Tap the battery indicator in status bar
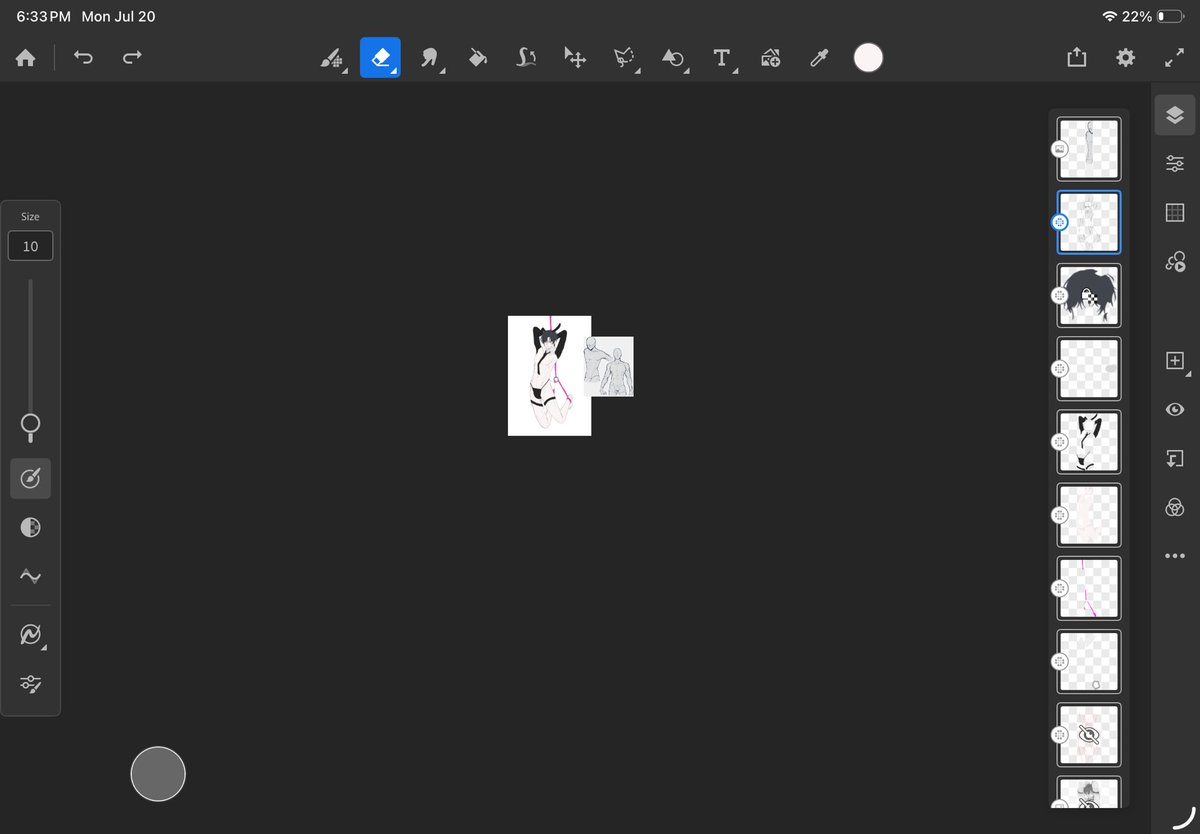1200x834 pixels. pos(1170,17)
